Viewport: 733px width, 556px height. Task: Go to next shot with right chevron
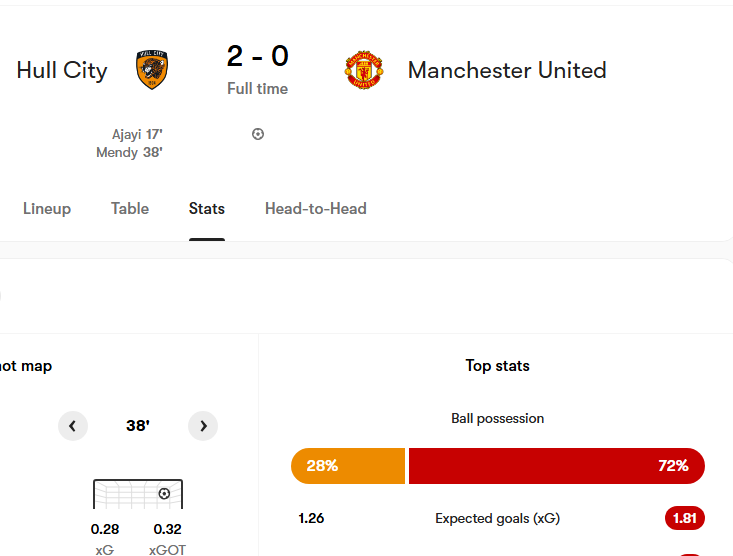(x=203, y=426)
